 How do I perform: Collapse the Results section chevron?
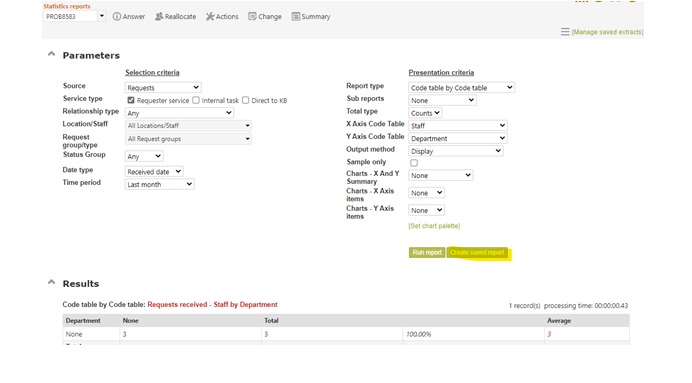coord(52,282)
